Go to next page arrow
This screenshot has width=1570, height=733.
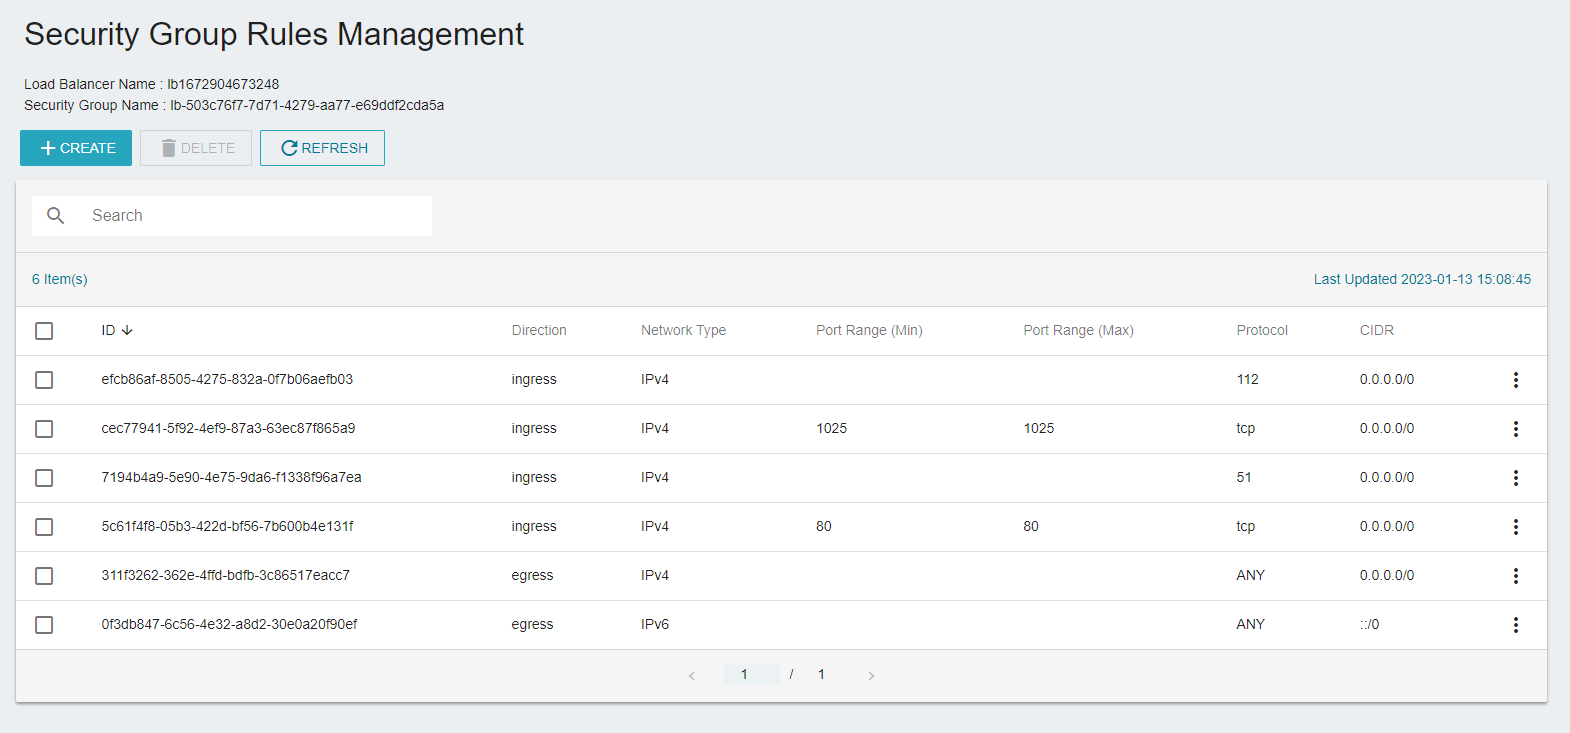(871, 676)
